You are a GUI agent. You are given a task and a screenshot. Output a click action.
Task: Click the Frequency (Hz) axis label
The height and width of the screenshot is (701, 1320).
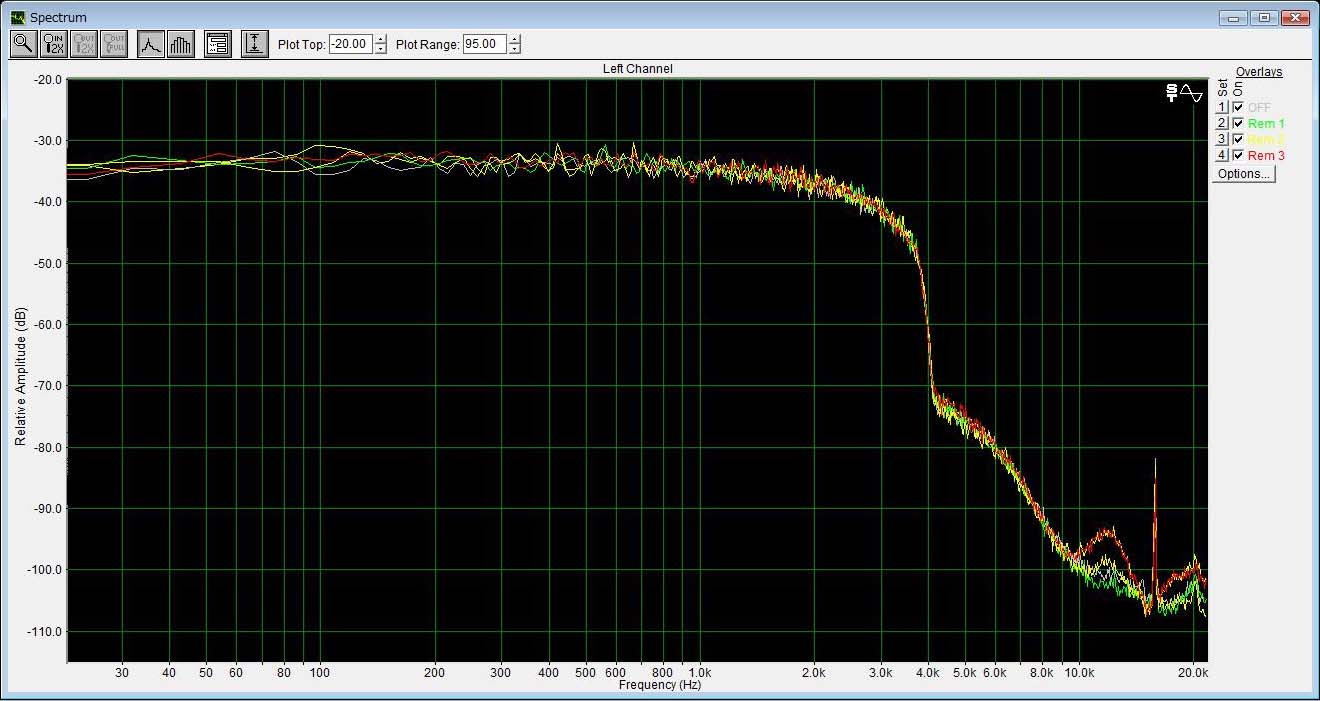(660, 685)
